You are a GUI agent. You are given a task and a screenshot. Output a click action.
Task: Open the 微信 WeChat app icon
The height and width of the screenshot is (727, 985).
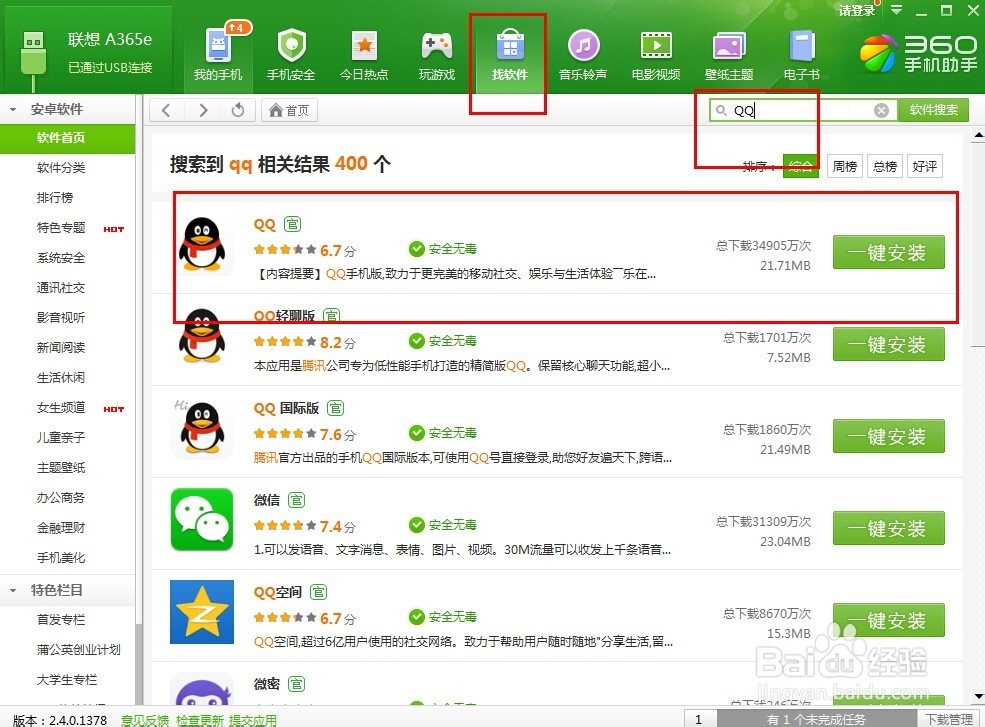pyautogui.click(x=202, y=520)
